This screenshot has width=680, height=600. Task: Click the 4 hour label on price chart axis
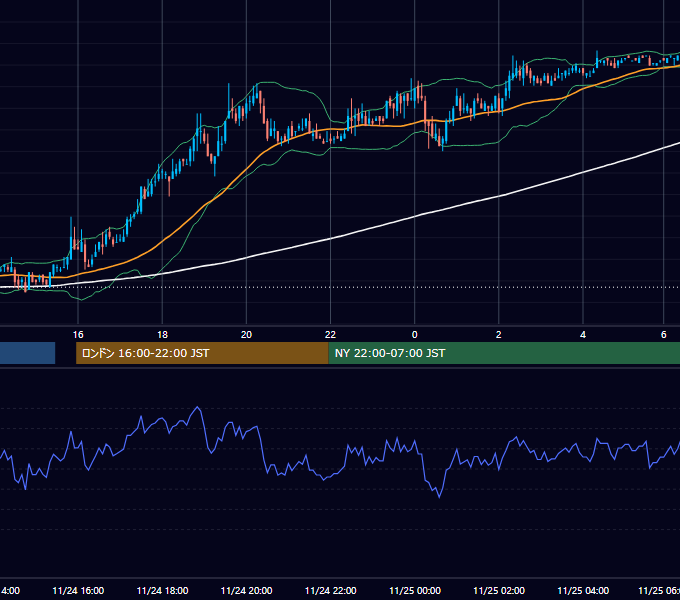(x=583, y=335)
